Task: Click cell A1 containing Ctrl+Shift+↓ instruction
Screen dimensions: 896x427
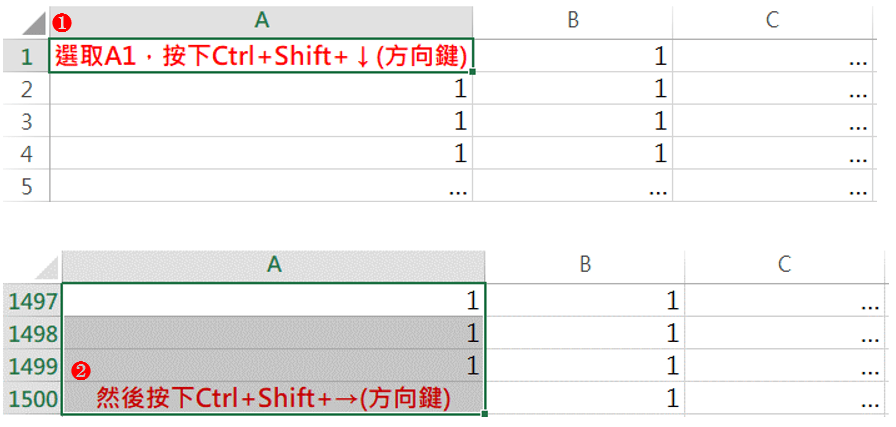Action: [x=261, y=55]
